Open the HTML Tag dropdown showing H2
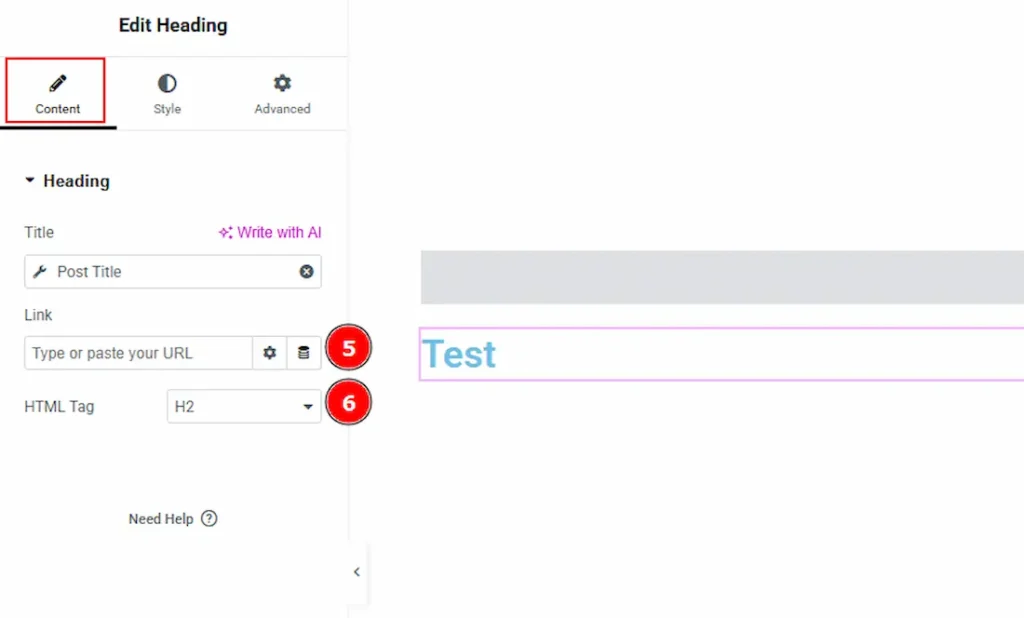This screenshot has height=618, width=1024. click(243, 407)
